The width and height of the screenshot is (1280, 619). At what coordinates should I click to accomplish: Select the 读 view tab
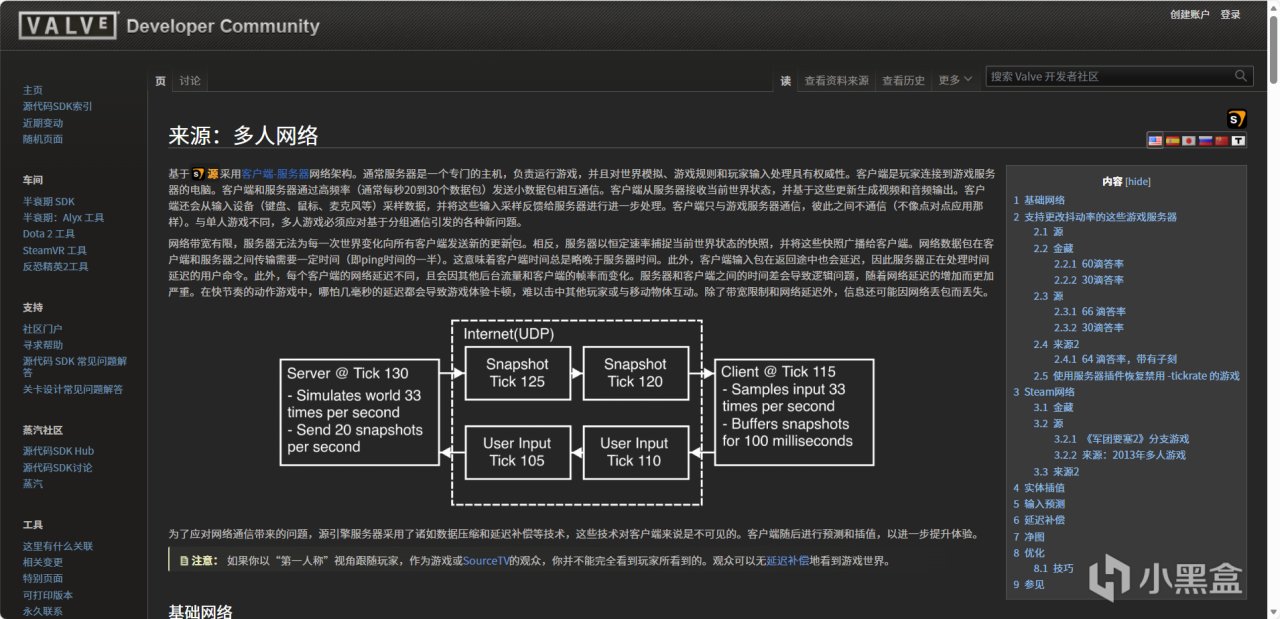tap(786, 80)
